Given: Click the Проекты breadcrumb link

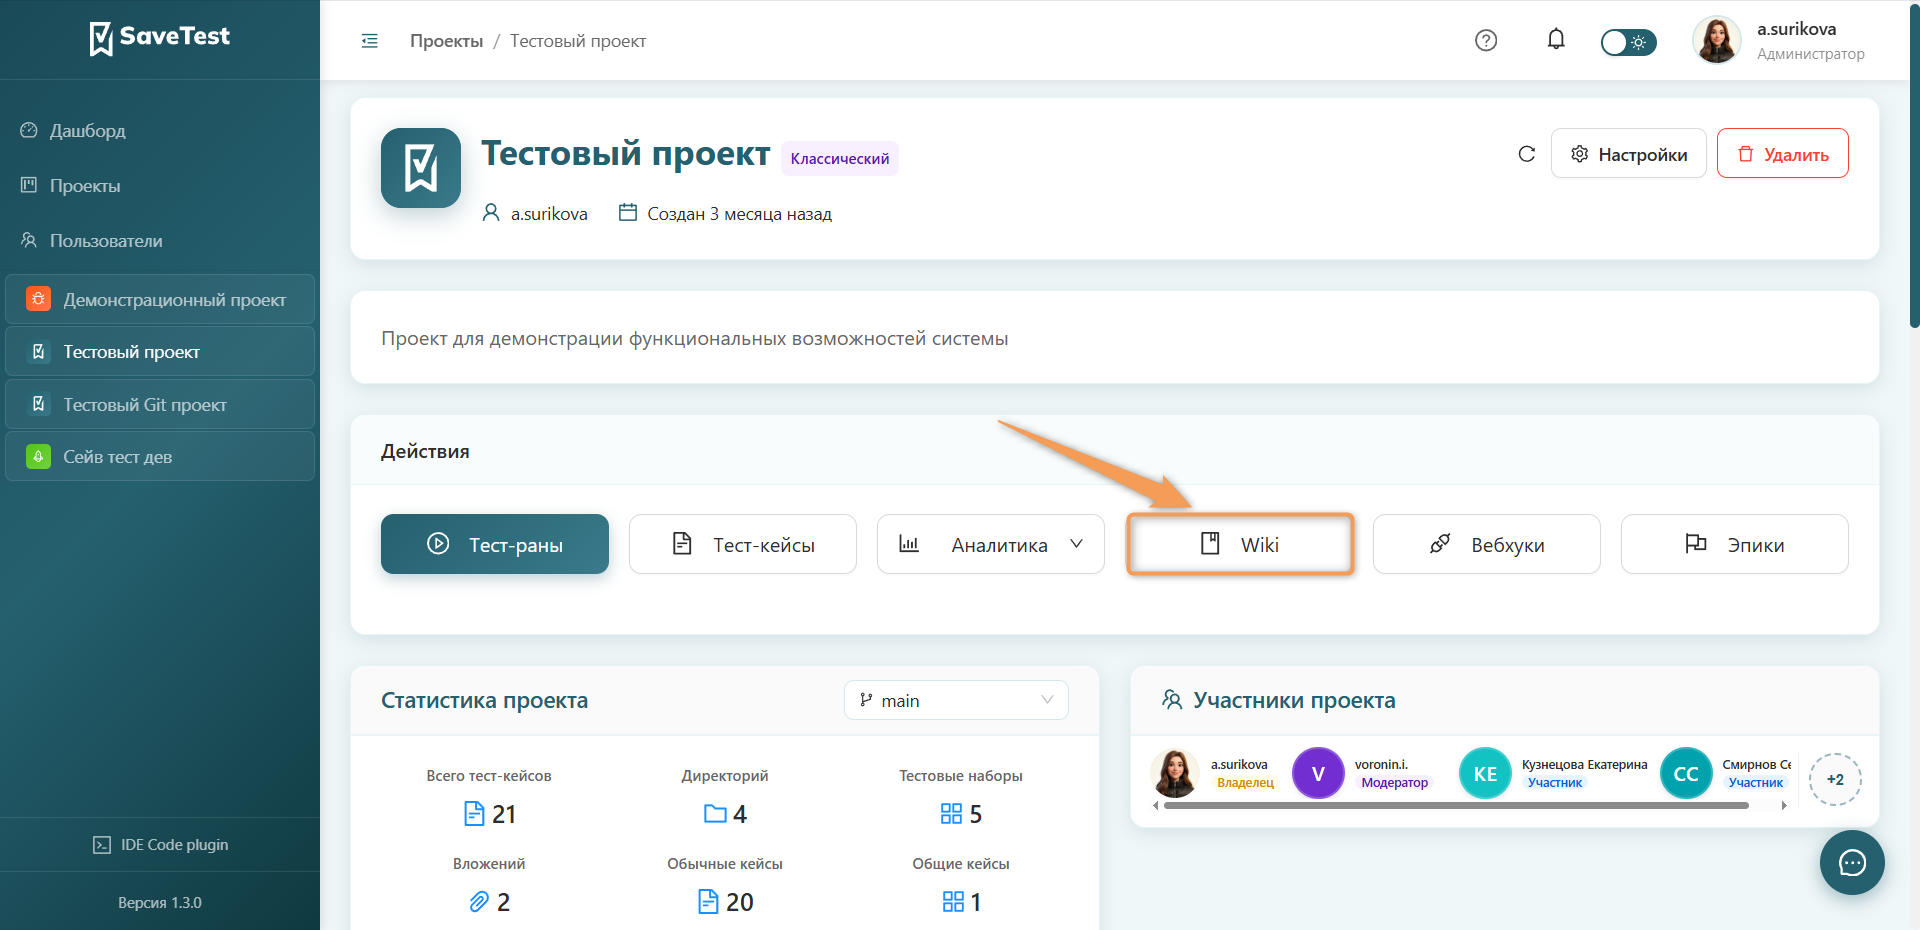Looking at the screenshot, I should coord(446,41).
